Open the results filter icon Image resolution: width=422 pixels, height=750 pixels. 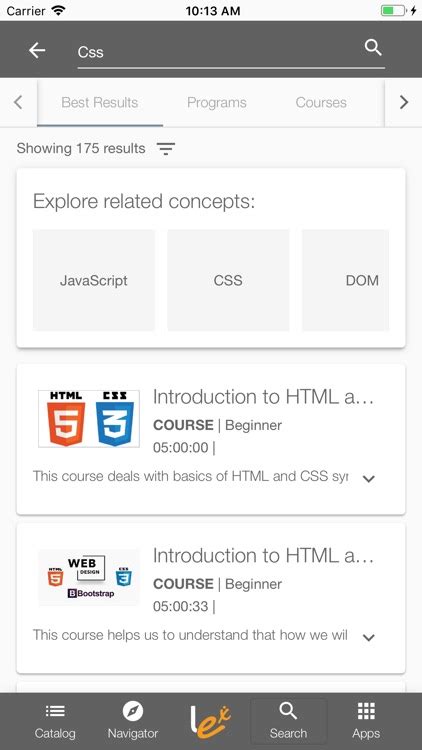(166, 149)
